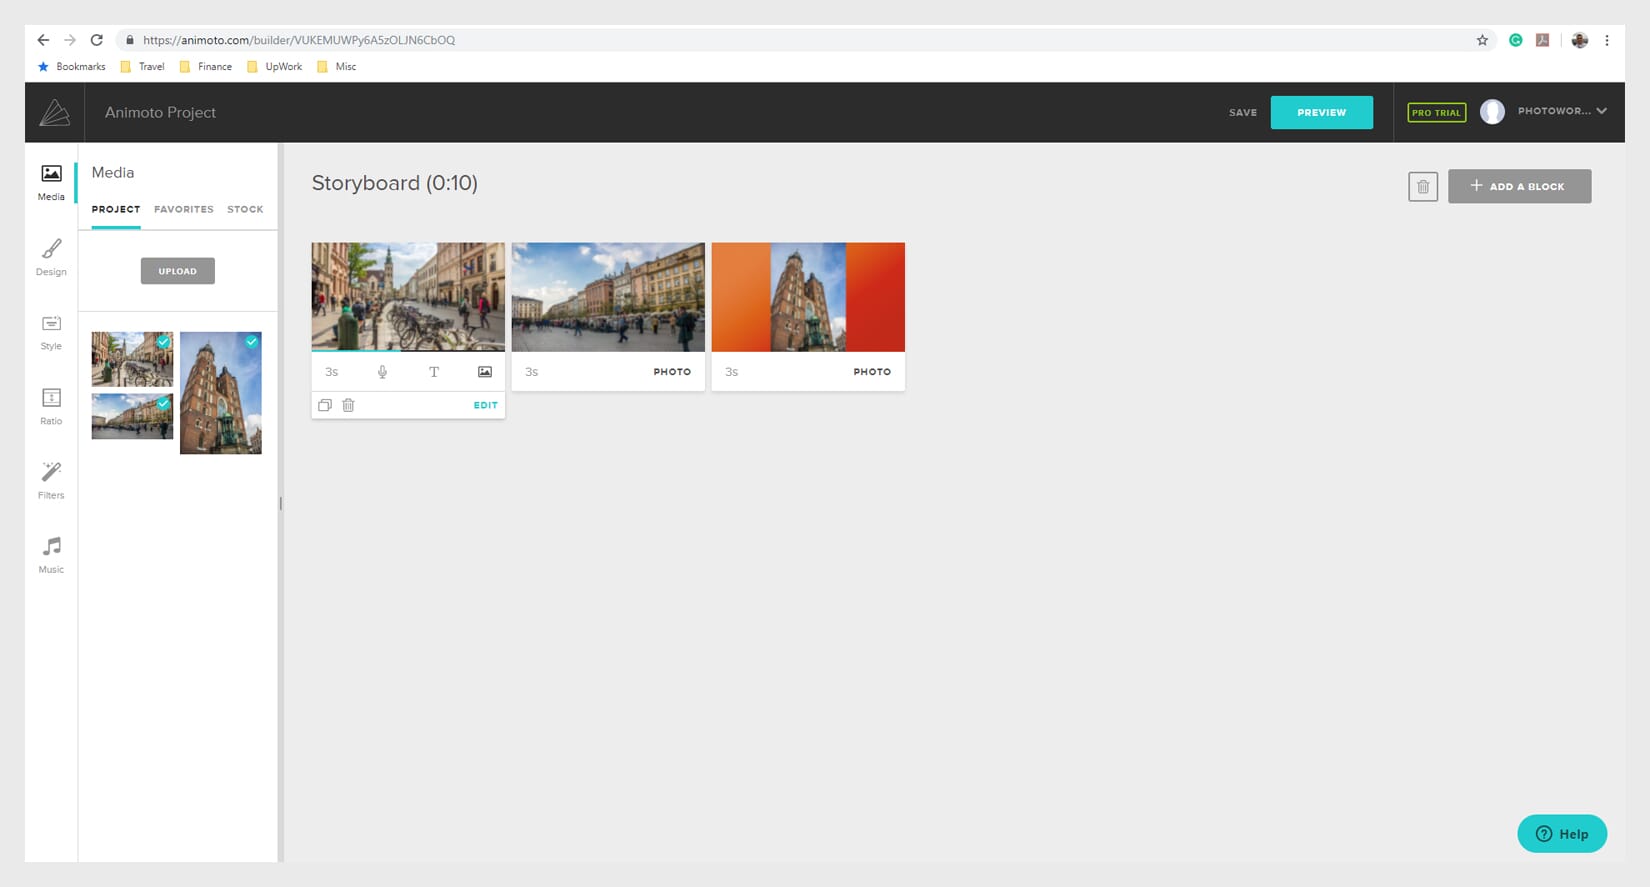Viewport: 1650px width, 887px height.
Task: Select the street bicycles storyboard block
Action: (408, 297)
